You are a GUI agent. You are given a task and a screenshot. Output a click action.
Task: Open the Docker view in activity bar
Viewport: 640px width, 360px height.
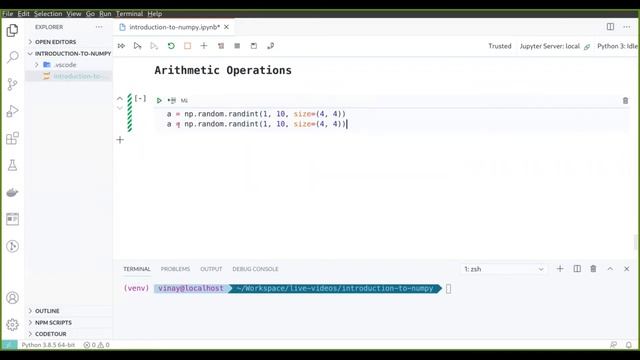coord(12,192)
